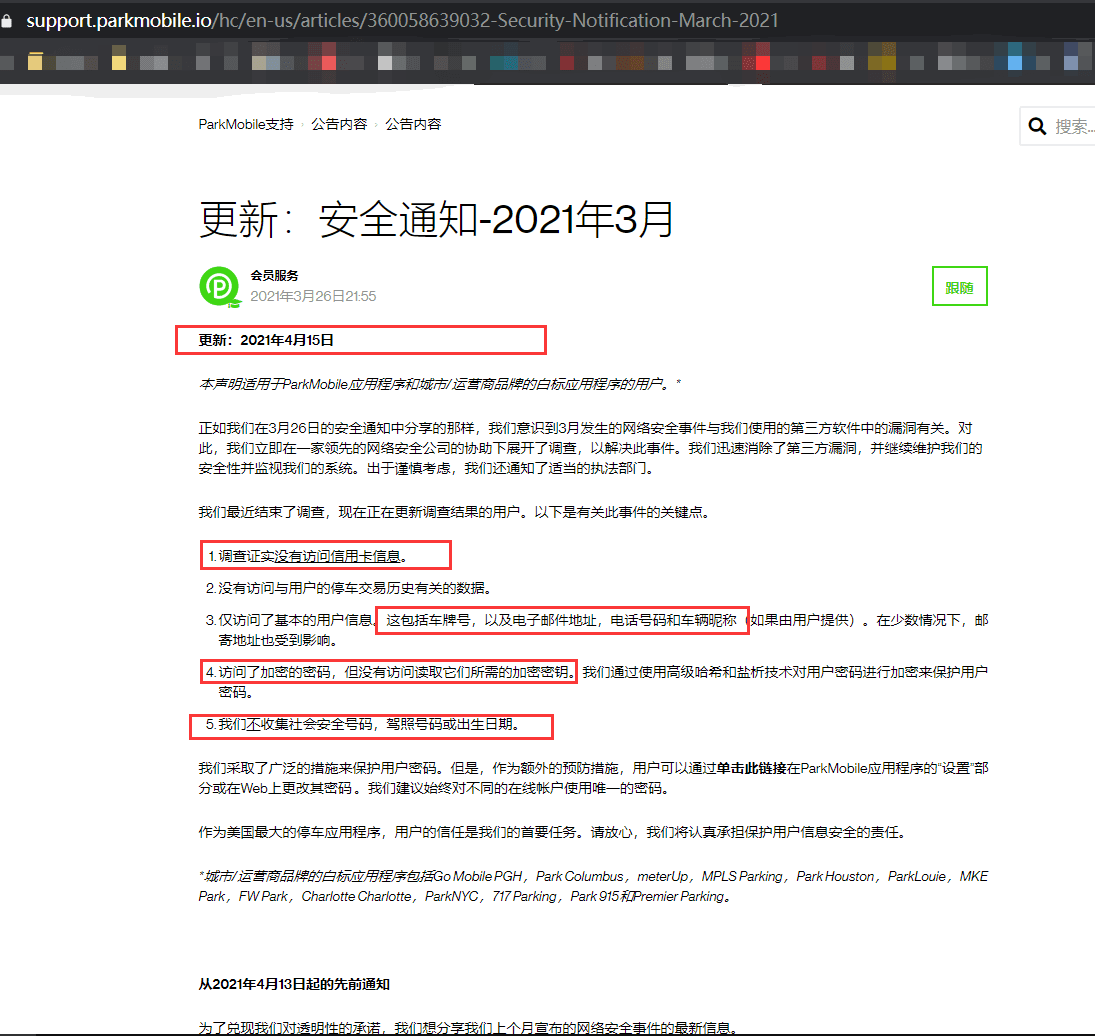Click the article title 更新：安全通知-2021年3月
Screen dimensions: 1095x1036
pyautogui.click(x=436, y=219)
